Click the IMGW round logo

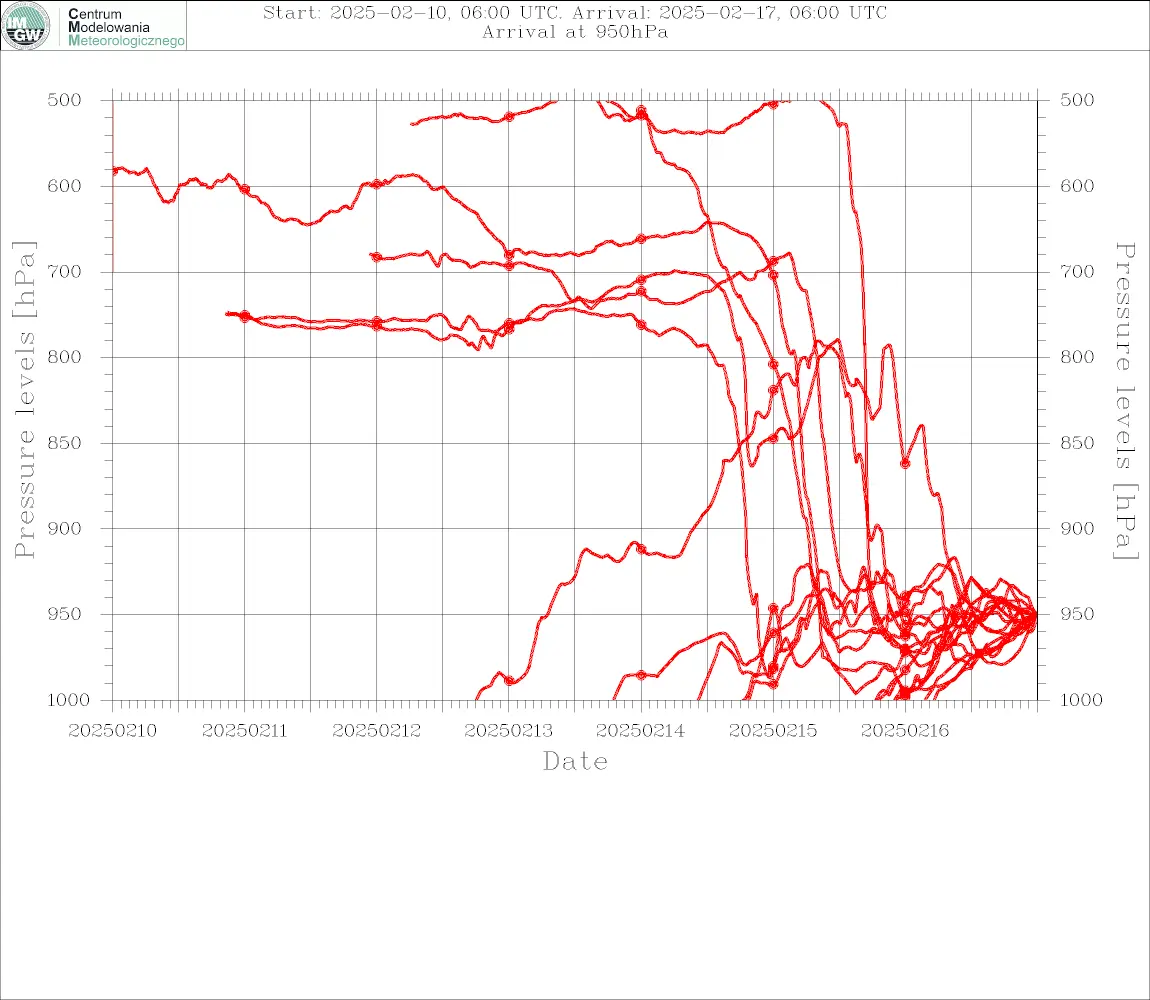[26, 26]
